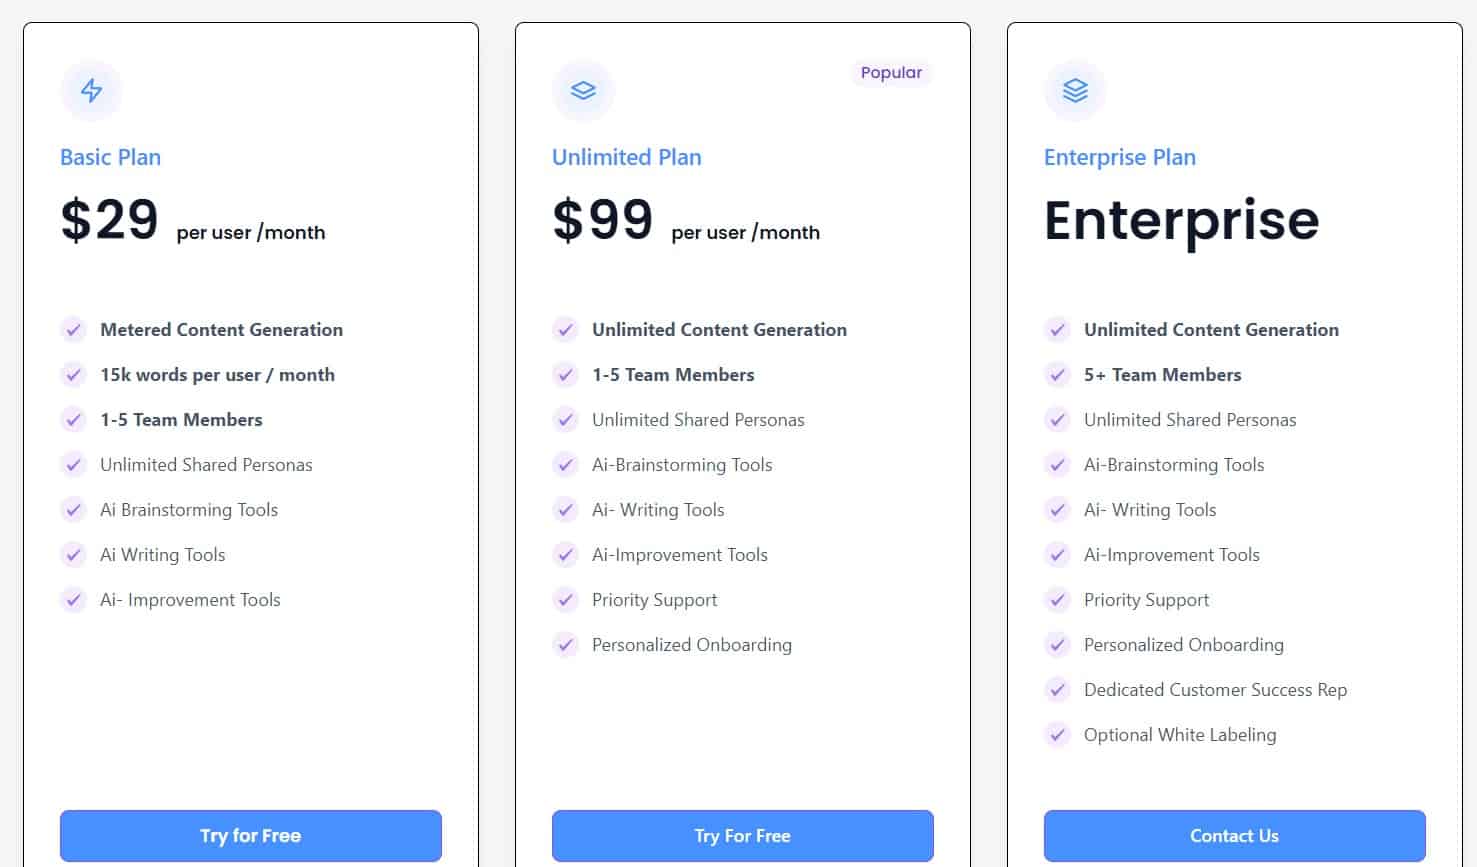Screen dimensions: 1477x867
Task: Click Try For Free on Unlimited Plan
Action: (x=742, y=836)
